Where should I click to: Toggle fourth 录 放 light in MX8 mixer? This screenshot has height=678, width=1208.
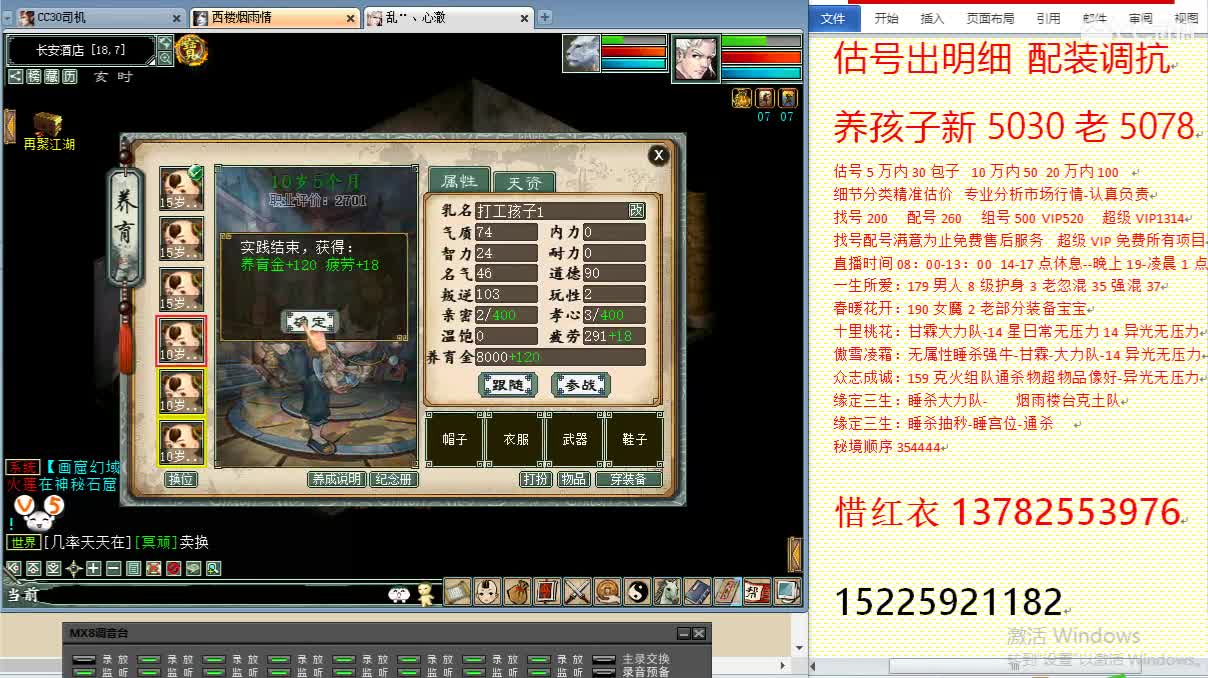278,660
